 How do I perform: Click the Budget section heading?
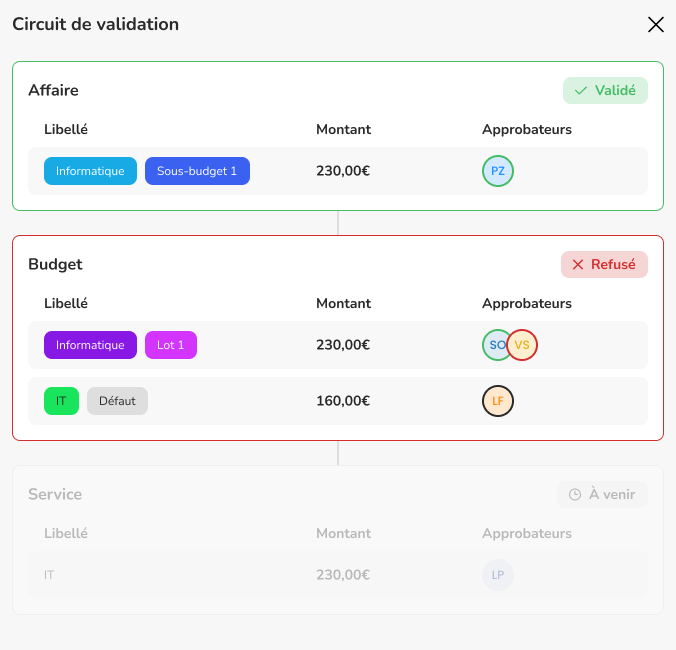coord(55,265)
